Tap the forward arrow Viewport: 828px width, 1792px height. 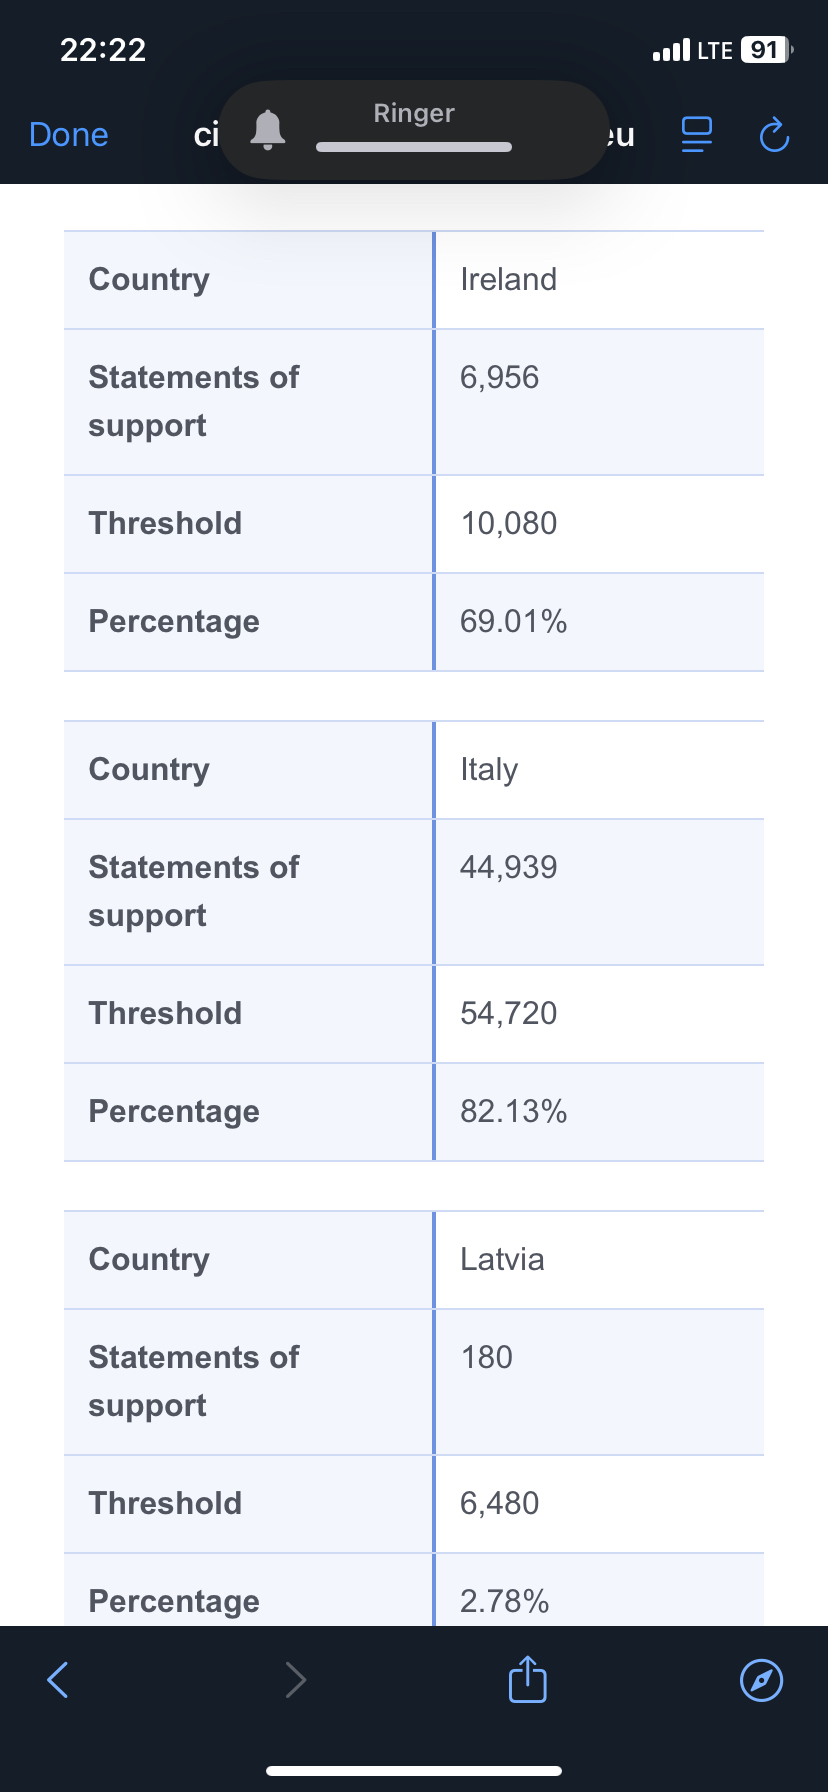[x=295, y=1679]
